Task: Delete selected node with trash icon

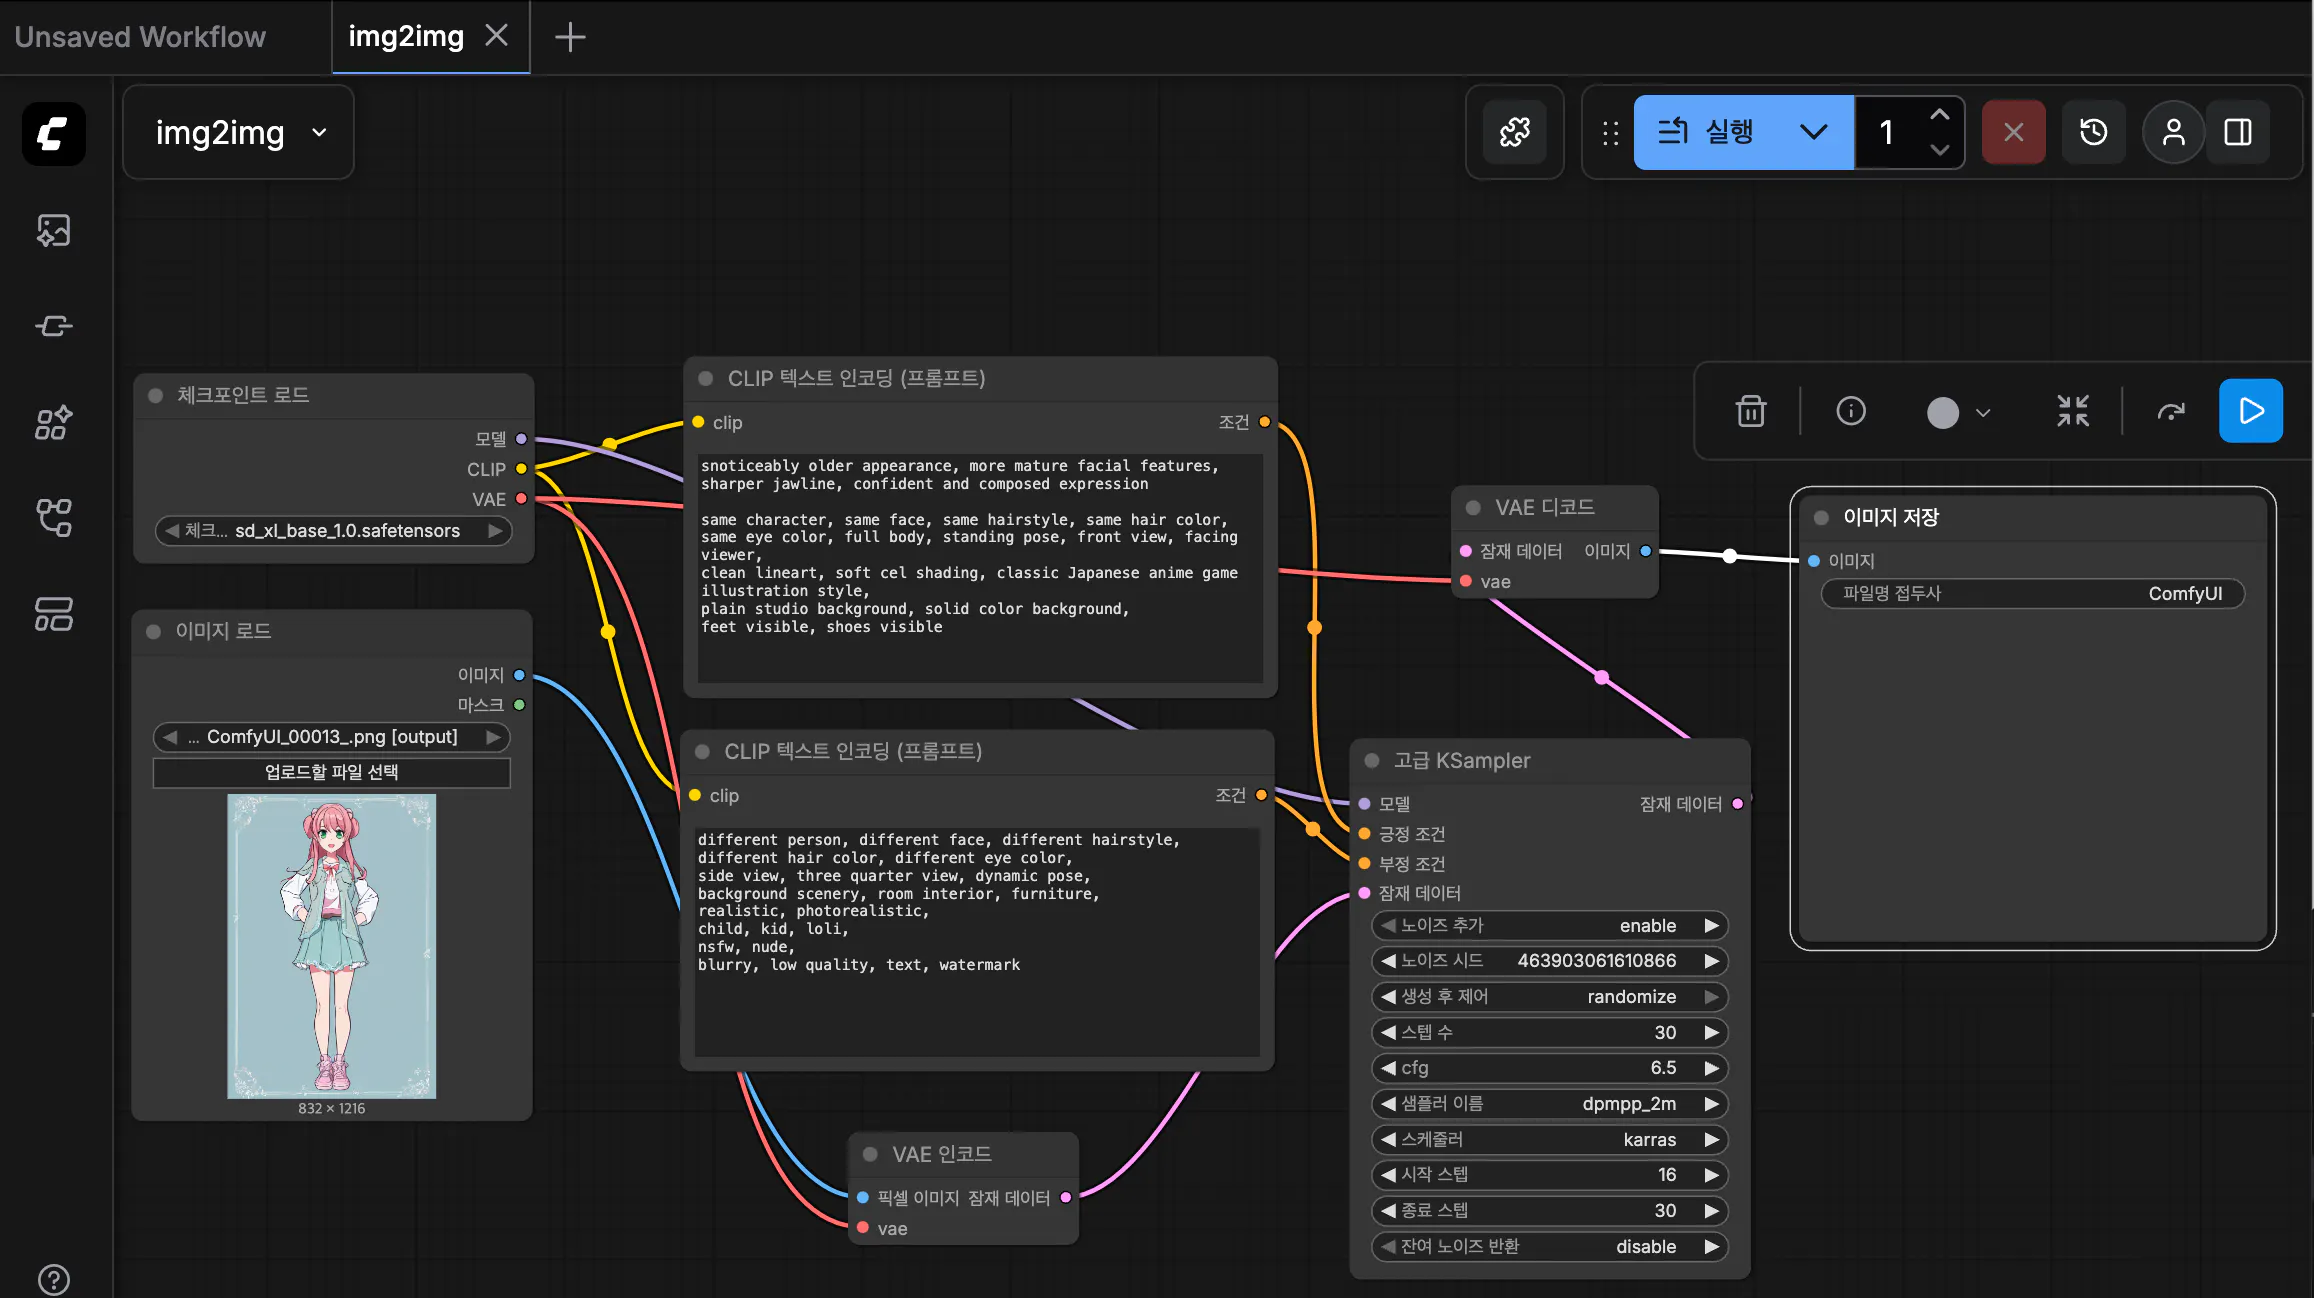Action: point(1751,411)
